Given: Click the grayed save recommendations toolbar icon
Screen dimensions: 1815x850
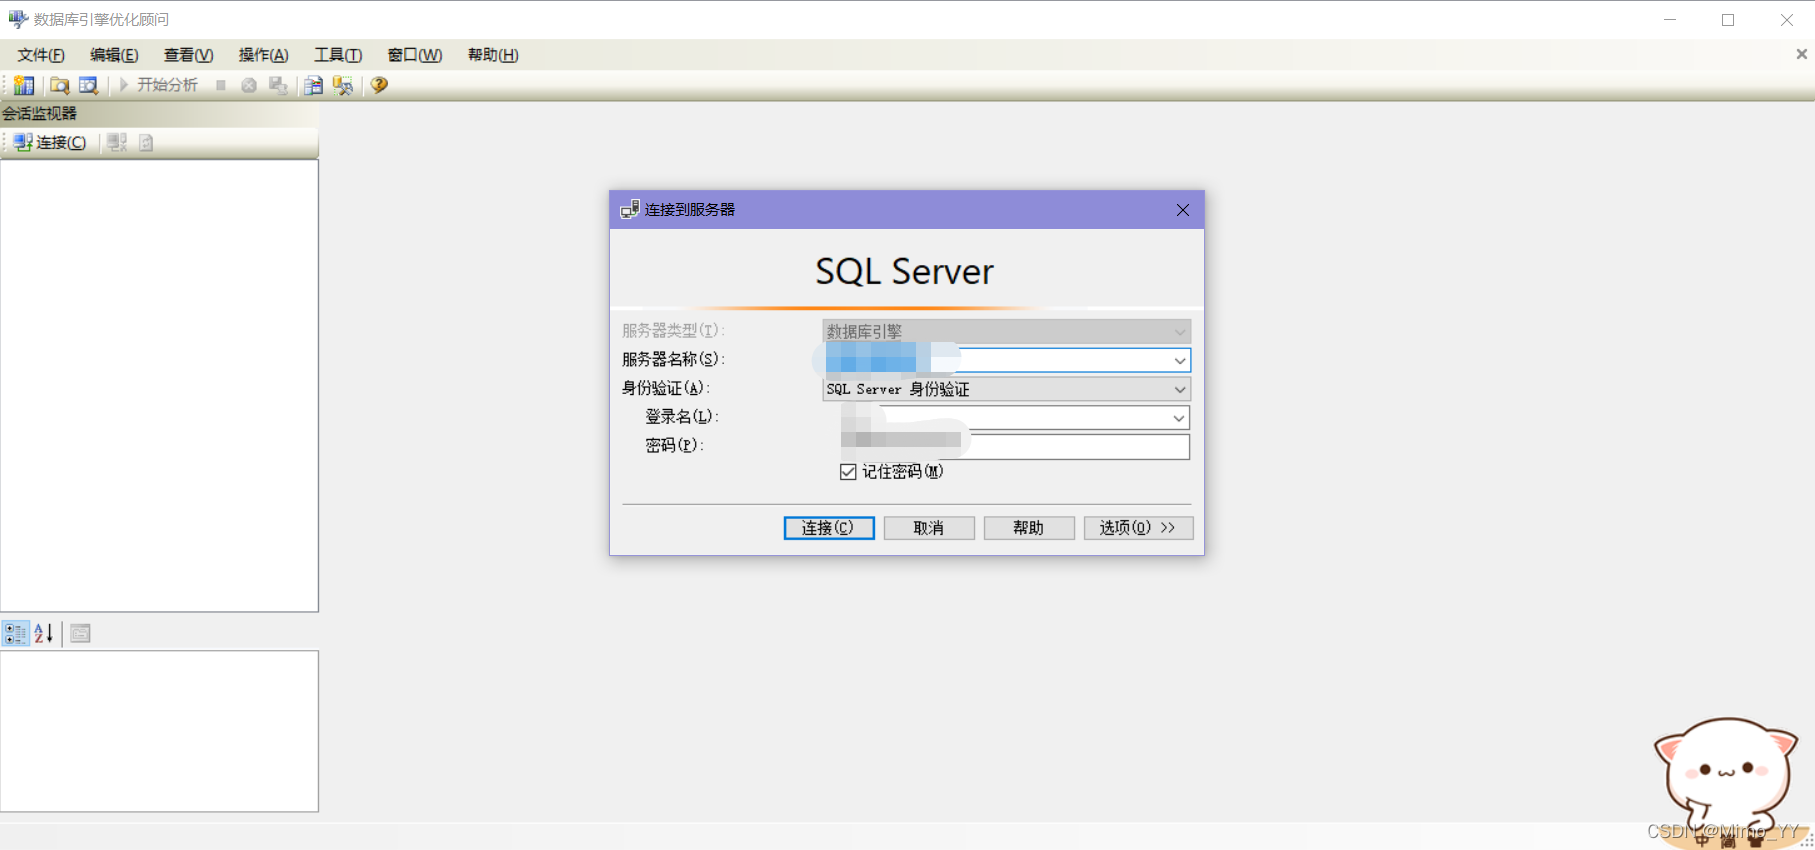Looking at the screenshot, I should coord(278,85).
